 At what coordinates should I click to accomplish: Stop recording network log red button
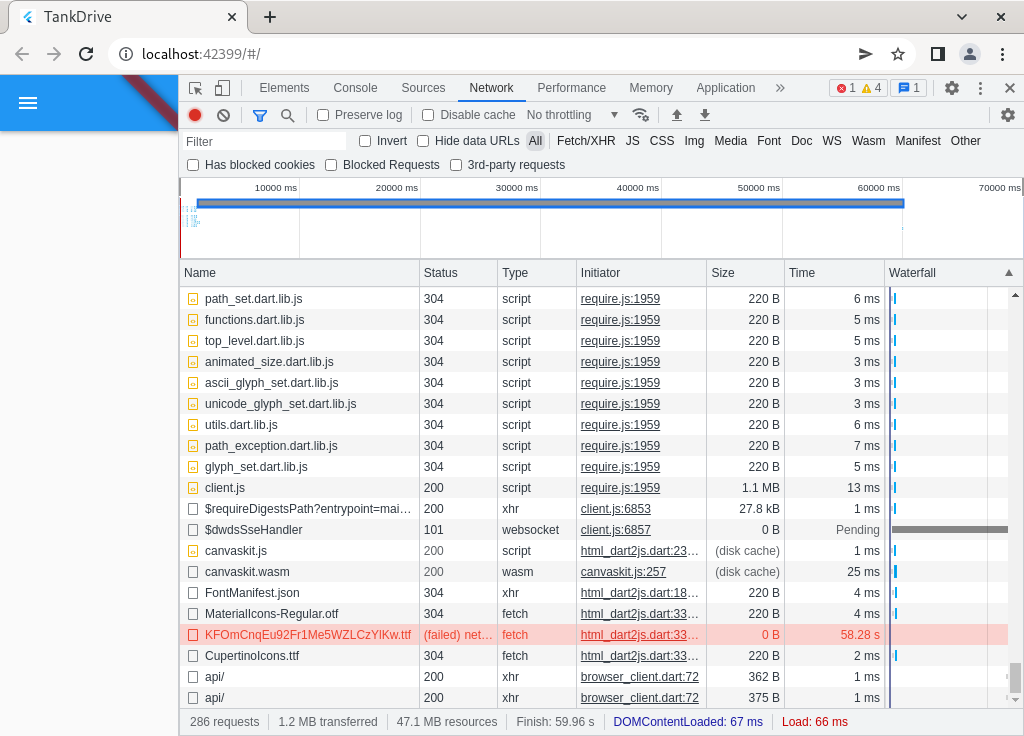point(195,115)
